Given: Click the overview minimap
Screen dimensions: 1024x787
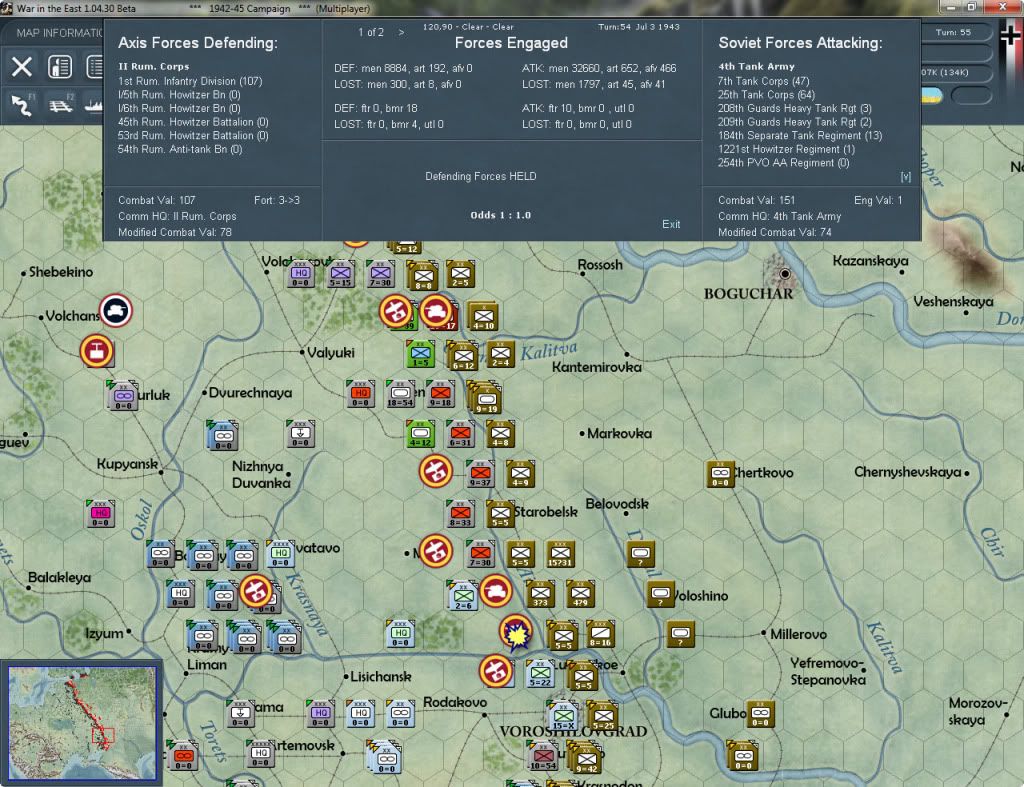Looking at the screenshot, I should tap(82, 723).
